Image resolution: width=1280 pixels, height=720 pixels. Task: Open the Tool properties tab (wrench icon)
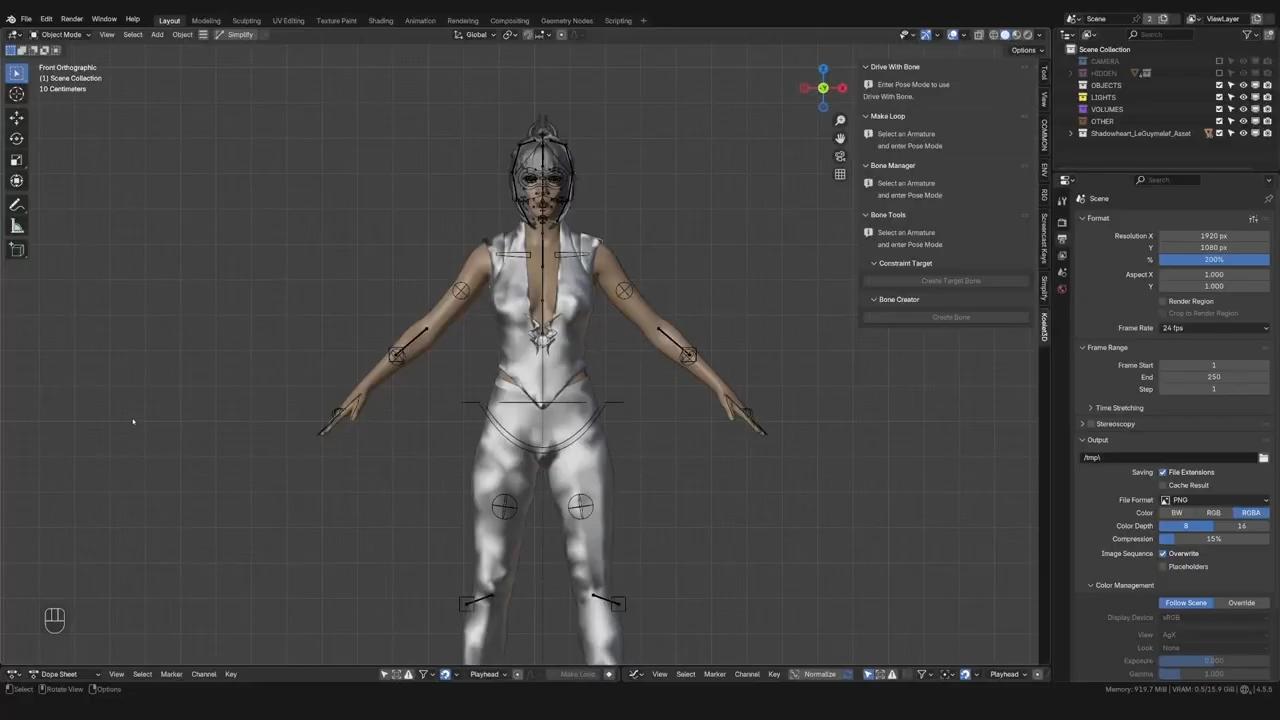(x=1062, y=201)
